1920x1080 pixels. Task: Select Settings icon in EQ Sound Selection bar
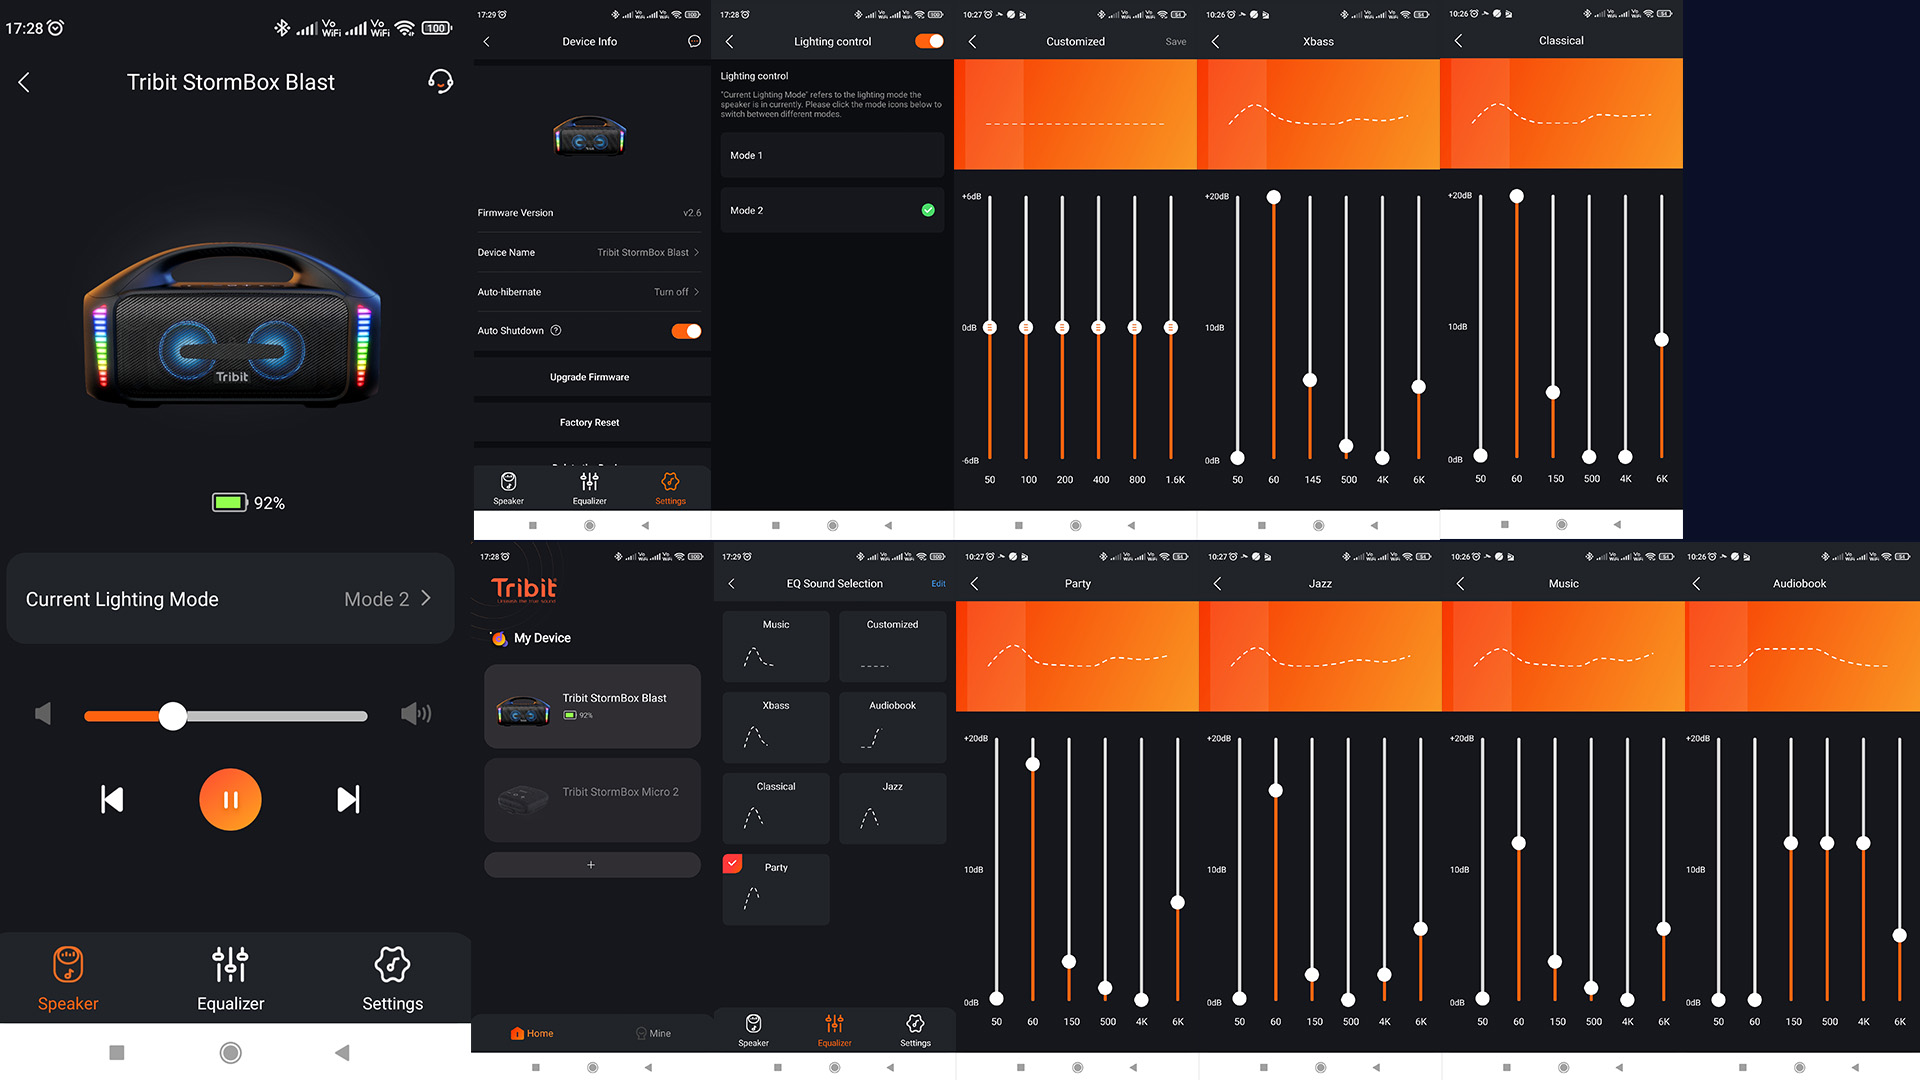[915, 1030]
